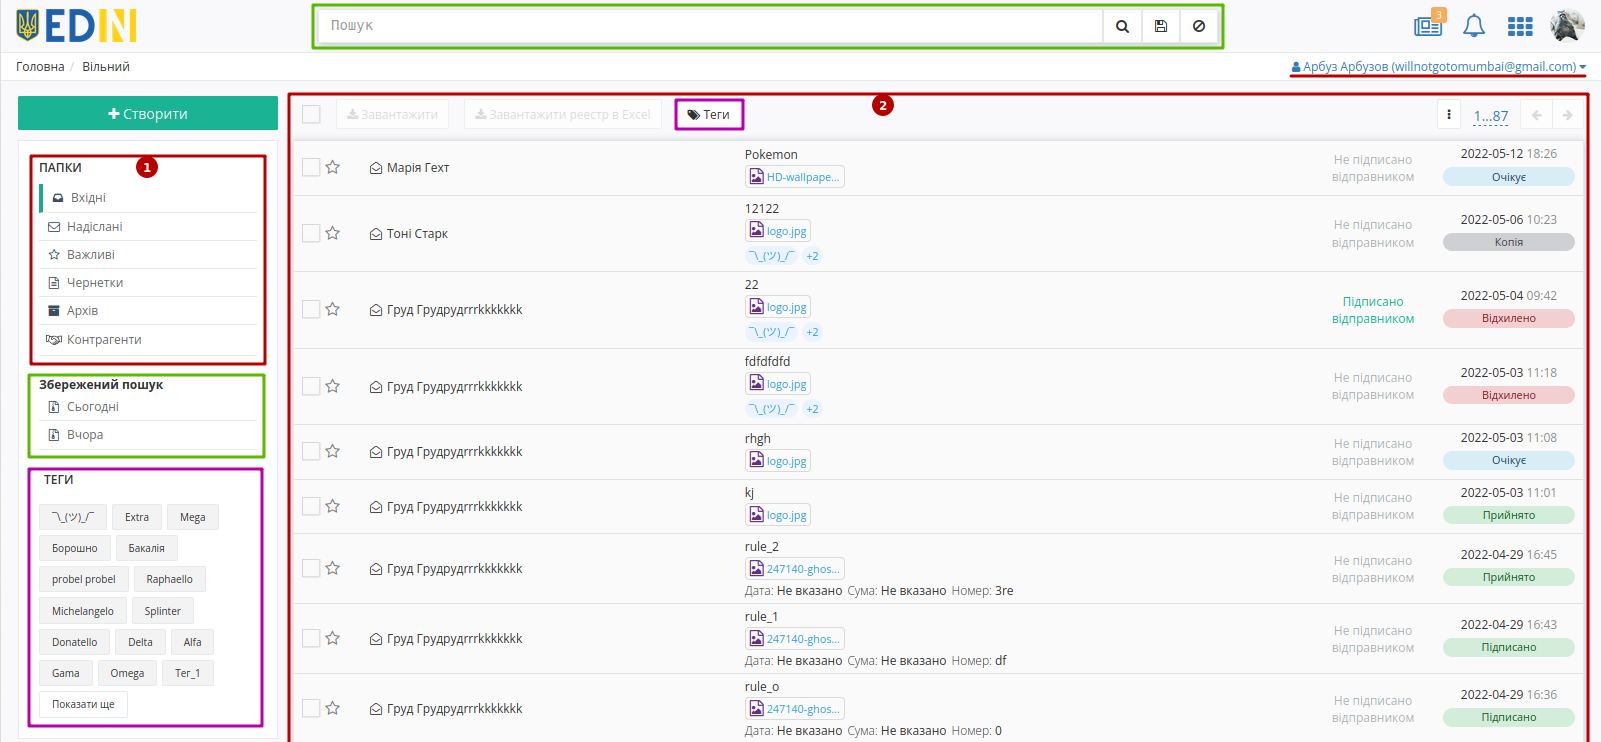The width and height of the screenshot is (1601, 742).
Task: Filter by Splinter tag
Action: pyautogui.click(x=163, y=611)
